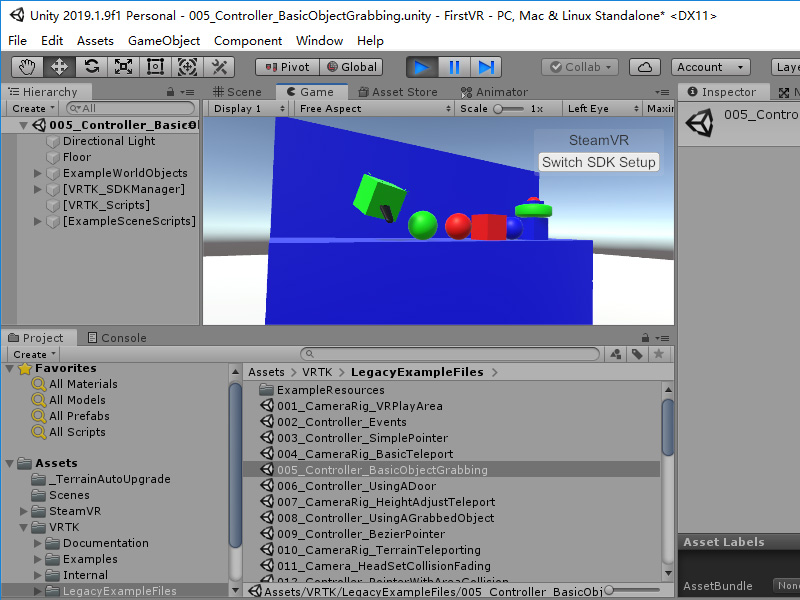
Task: Open Hierarchy Create dropdown
Action: point(33,108)
